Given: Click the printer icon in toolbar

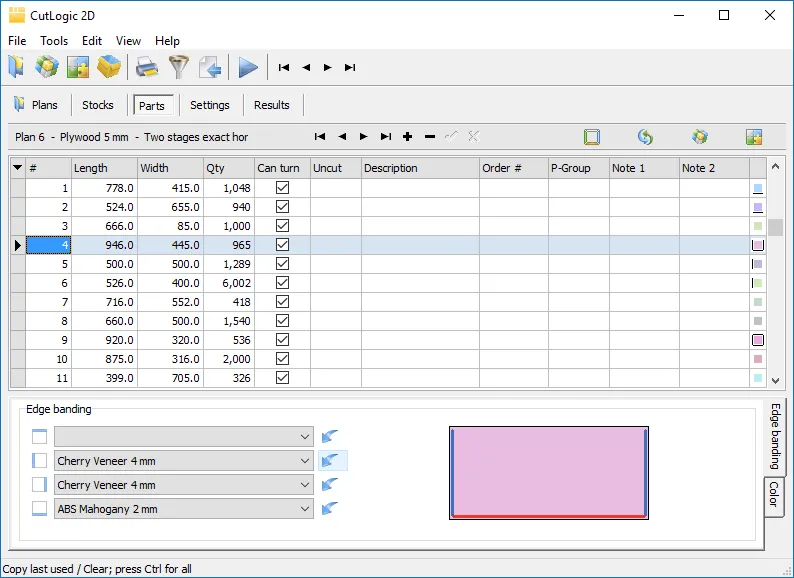Looking at the screenshot, I should [147, 67].
